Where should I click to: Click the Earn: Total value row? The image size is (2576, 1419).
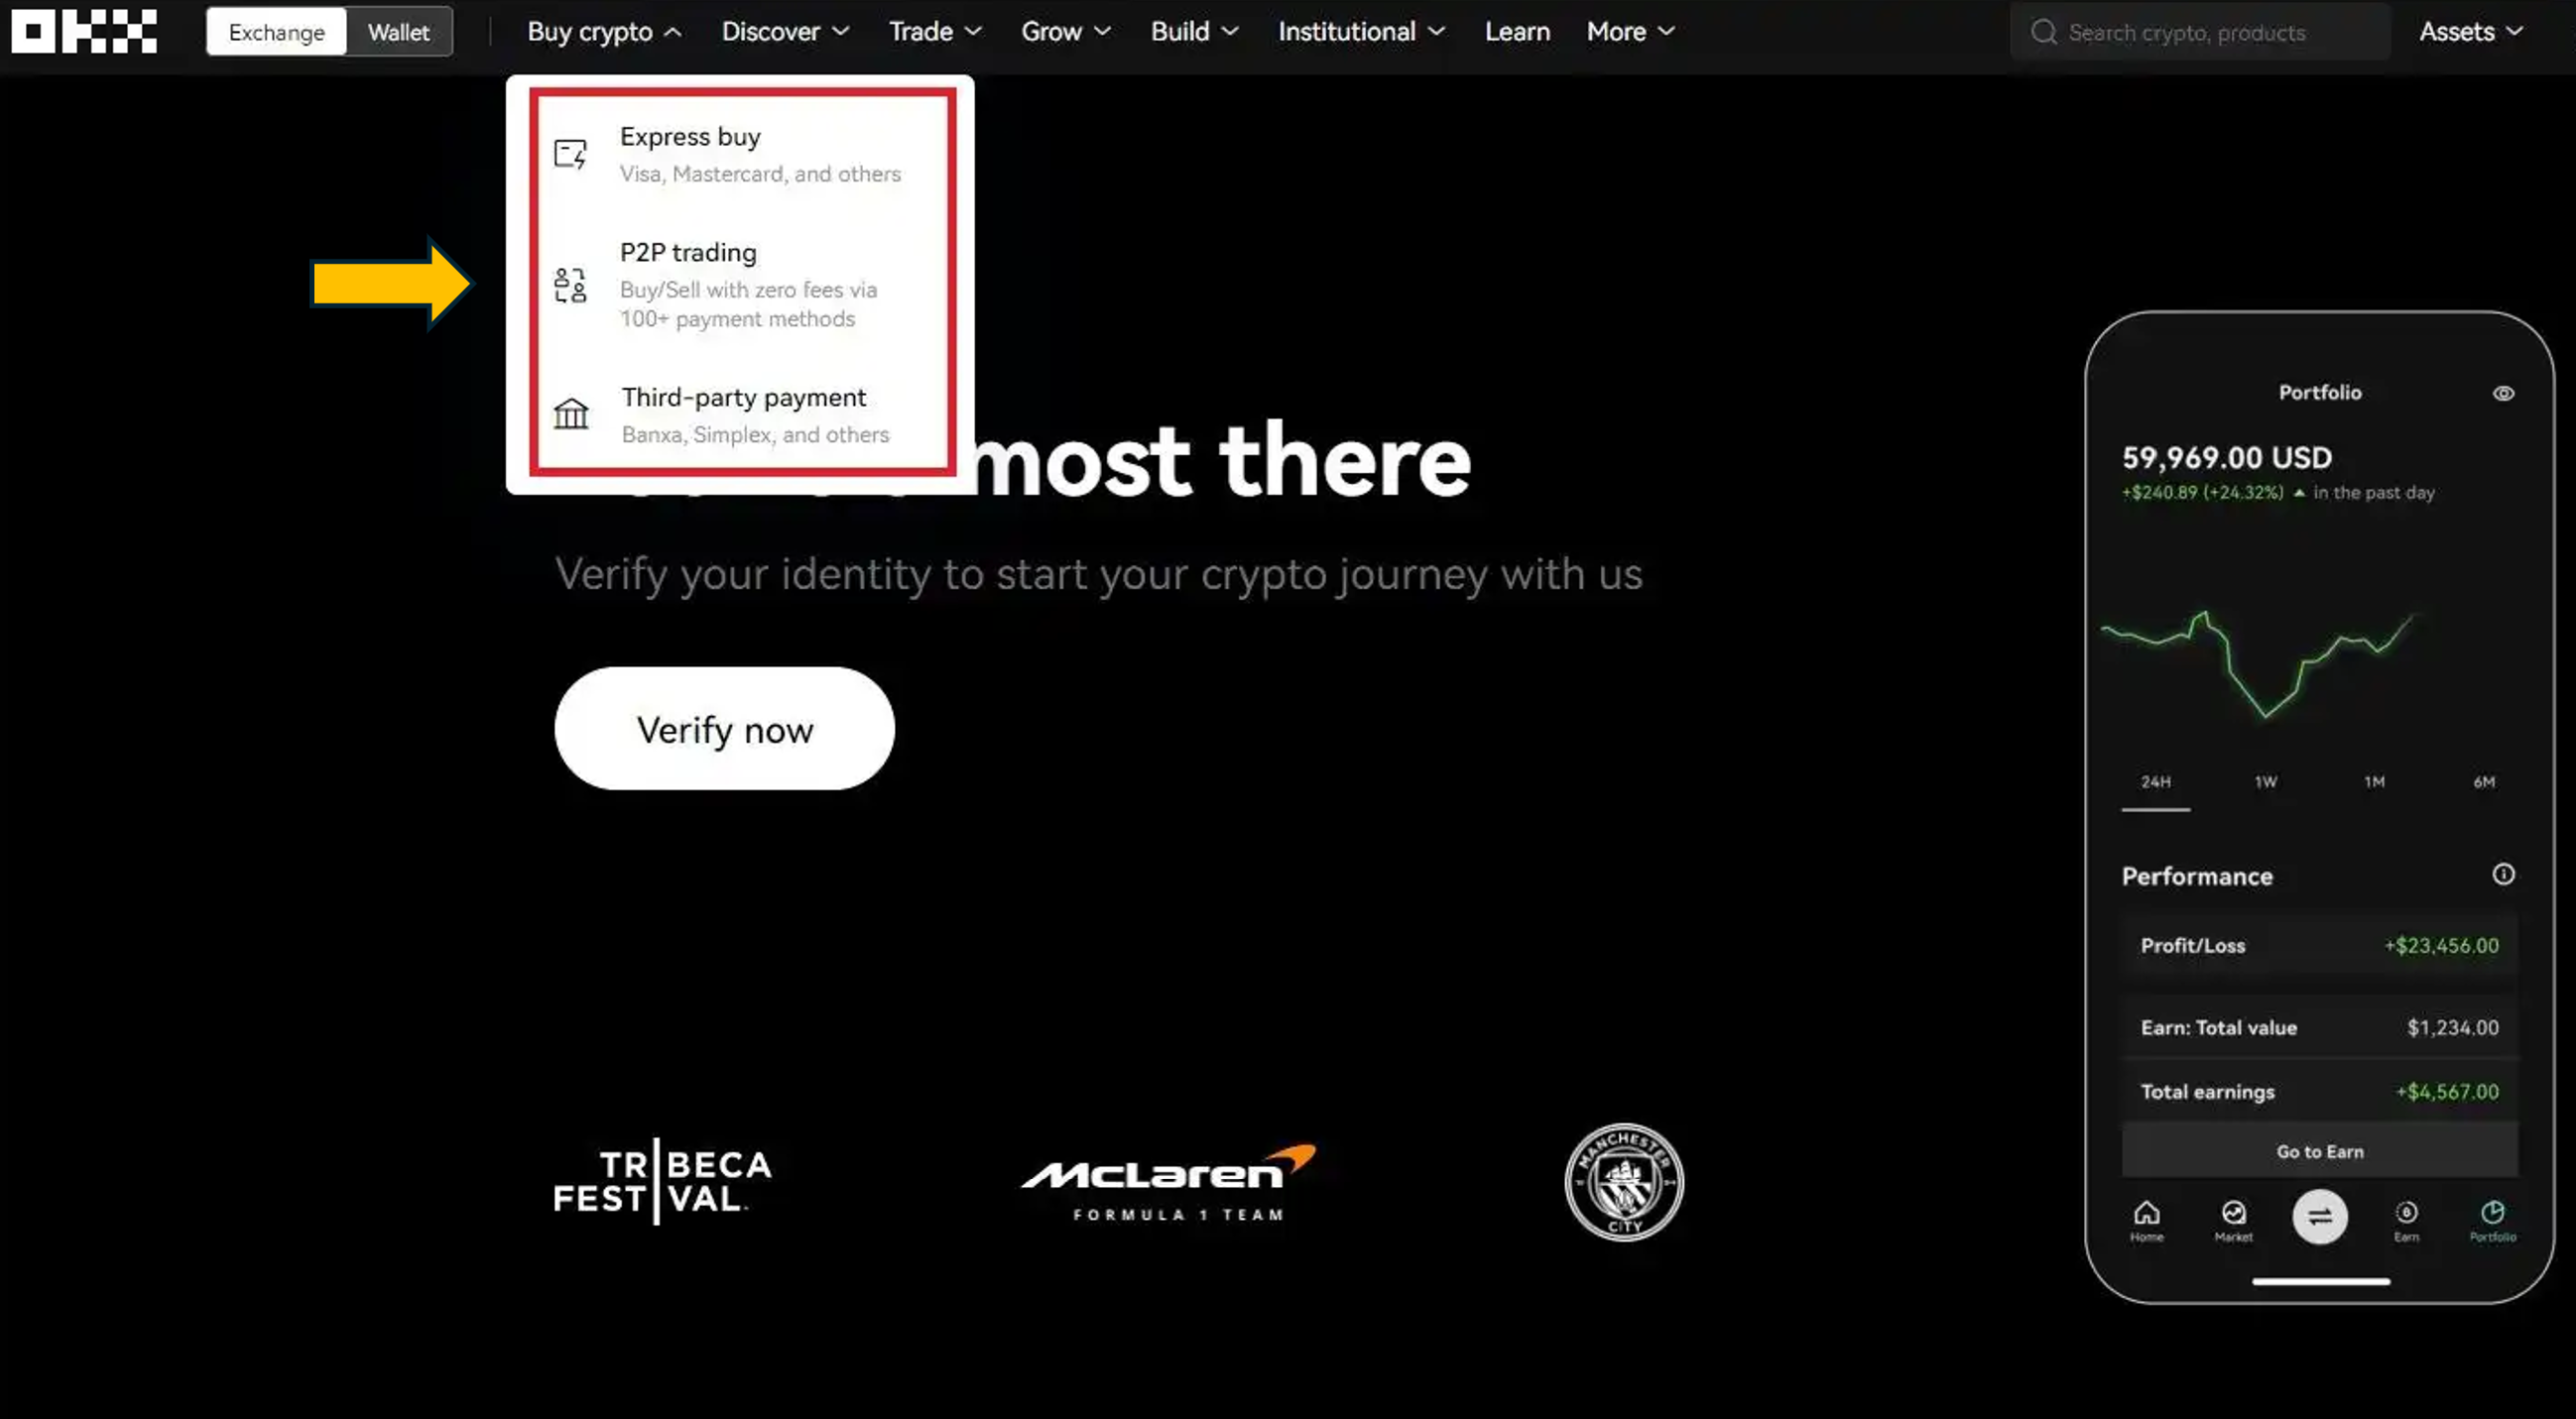coord(2320,1028)
